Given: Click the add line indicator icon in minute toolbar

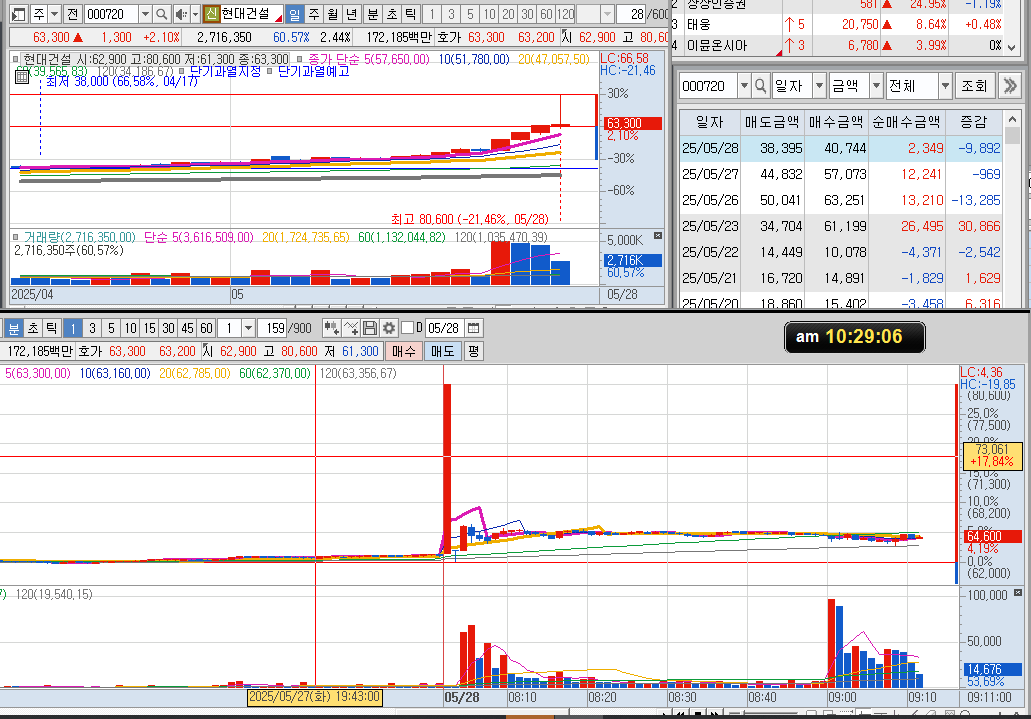Looking at the screenshot, I should pyautogui.click(x=350, y=328).
